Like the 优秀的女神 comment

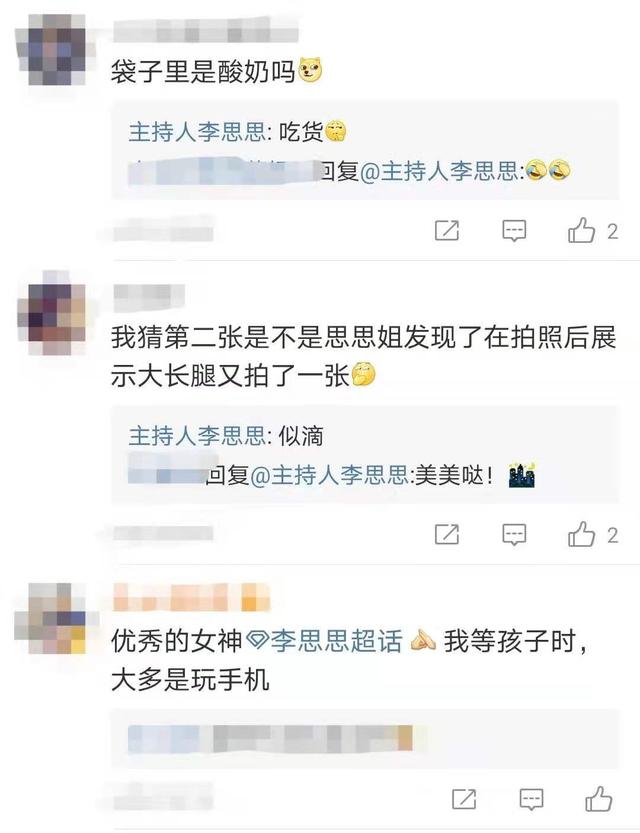(x=599, y=798)
